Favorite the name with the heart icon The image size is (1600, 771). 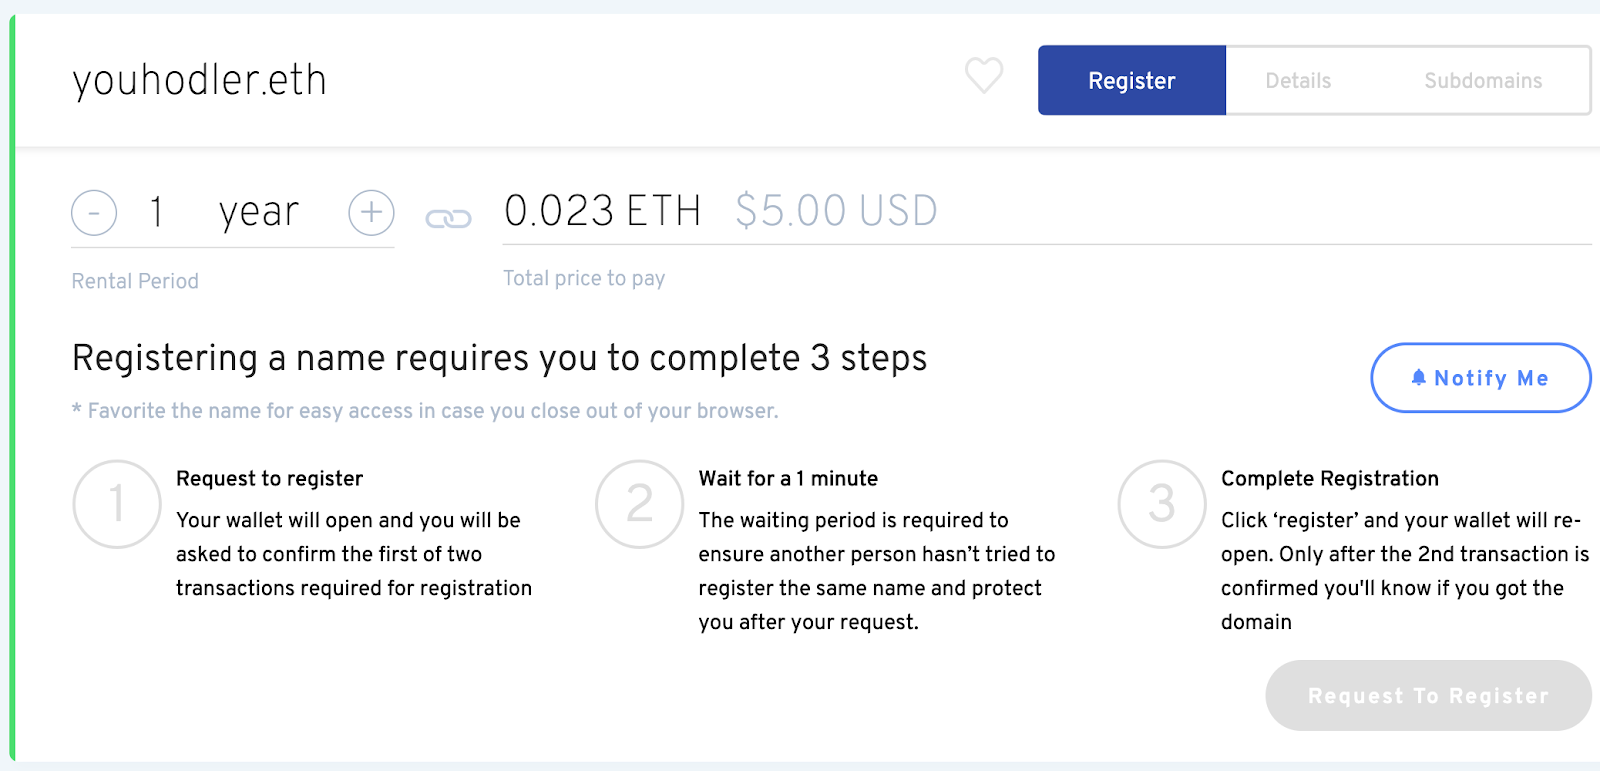tap(984, 76)
